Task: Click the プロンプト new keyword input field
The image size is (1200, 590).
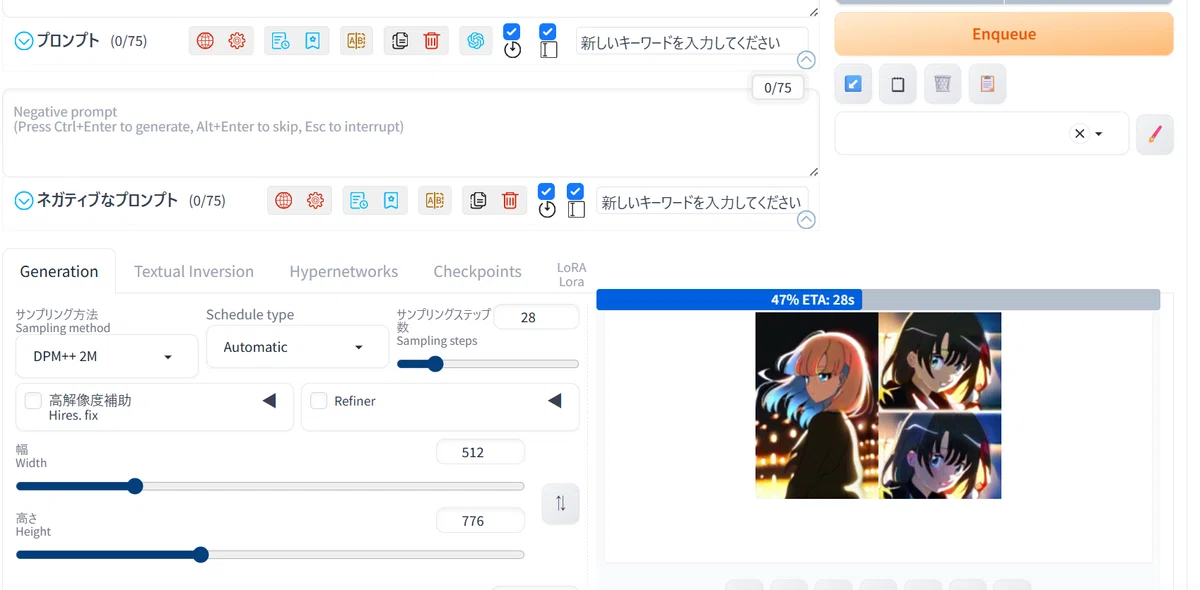Action: point(692,42)
